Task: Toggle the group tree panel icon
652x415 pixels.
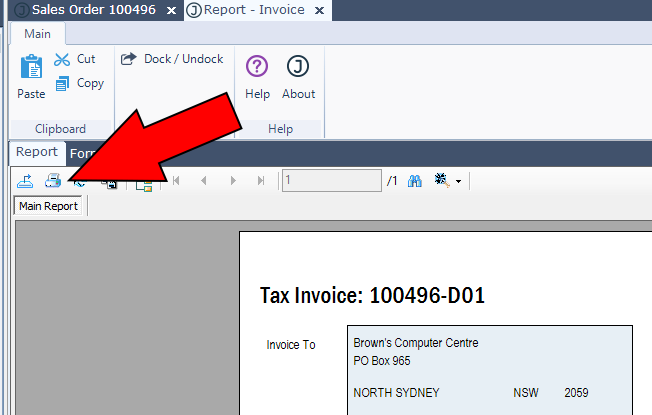Action: [144, 182]
